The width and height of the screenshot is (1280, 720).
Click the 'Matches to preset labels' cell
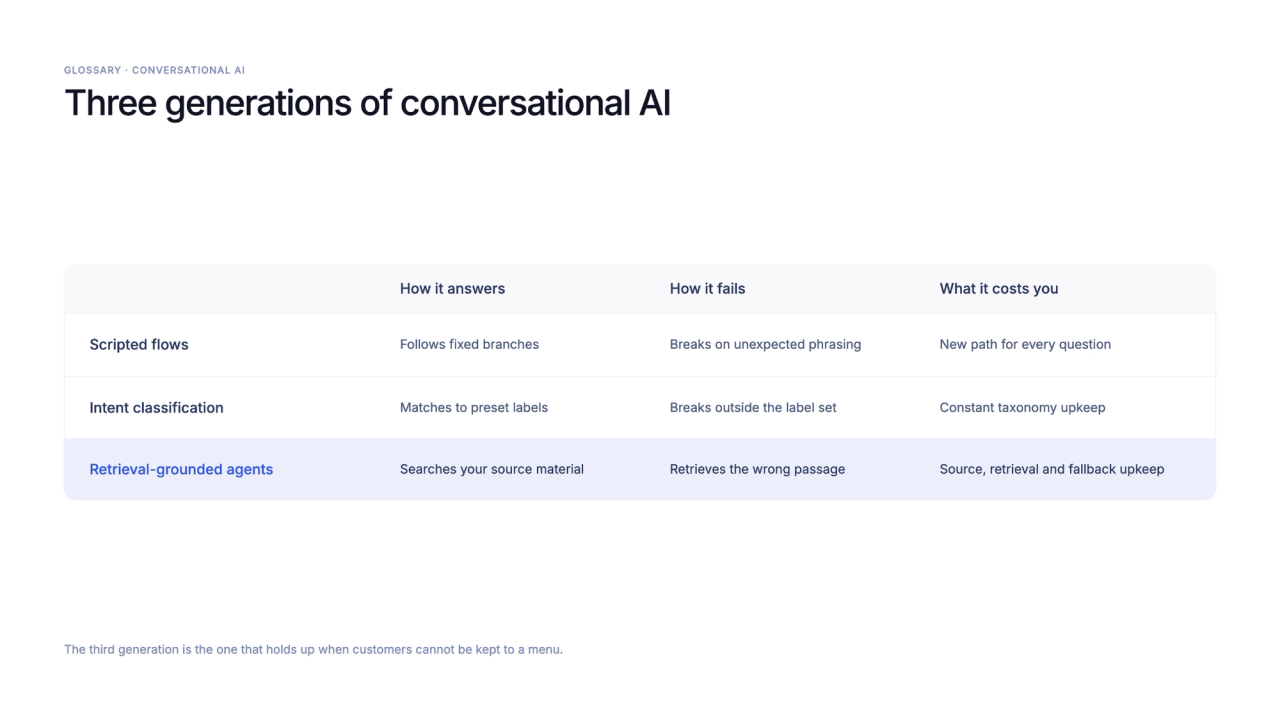(474, 408)
